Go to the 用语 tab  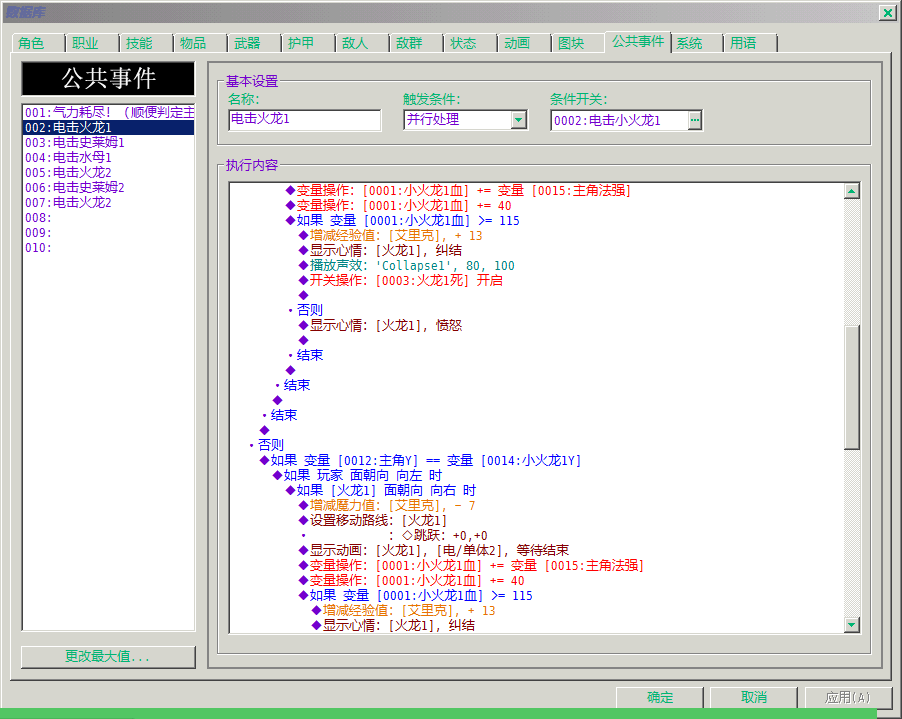pyautogui.click(x=751, y=43)
